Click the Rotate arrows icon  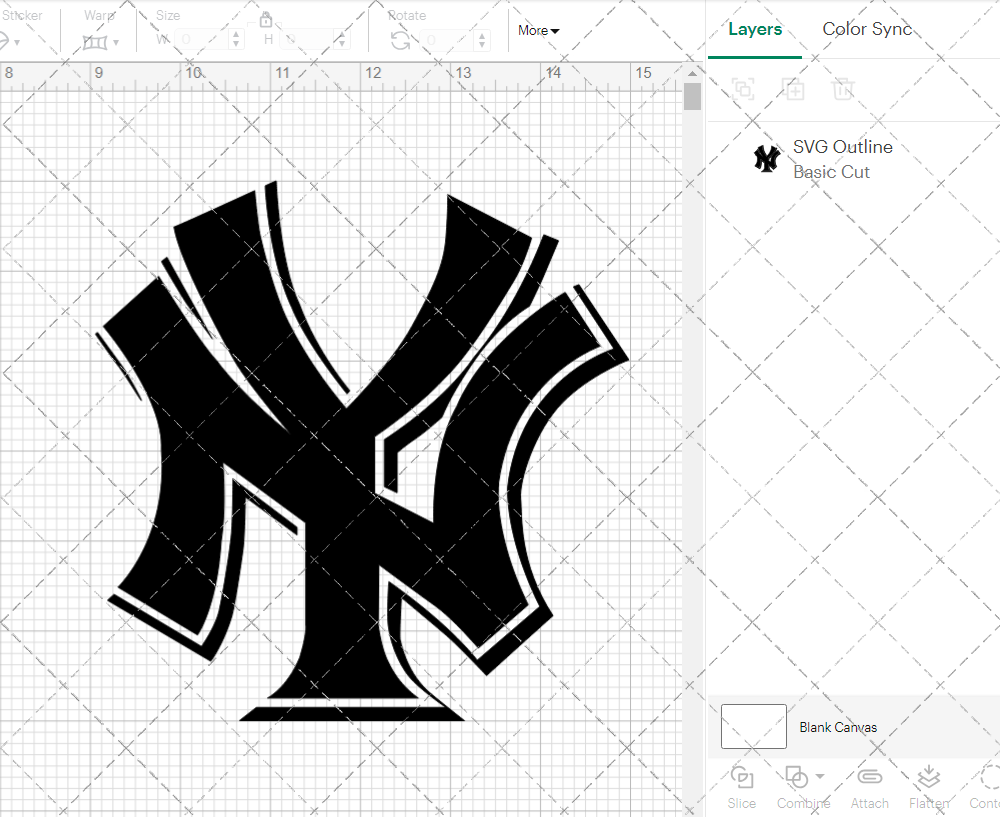click(401, 41)
